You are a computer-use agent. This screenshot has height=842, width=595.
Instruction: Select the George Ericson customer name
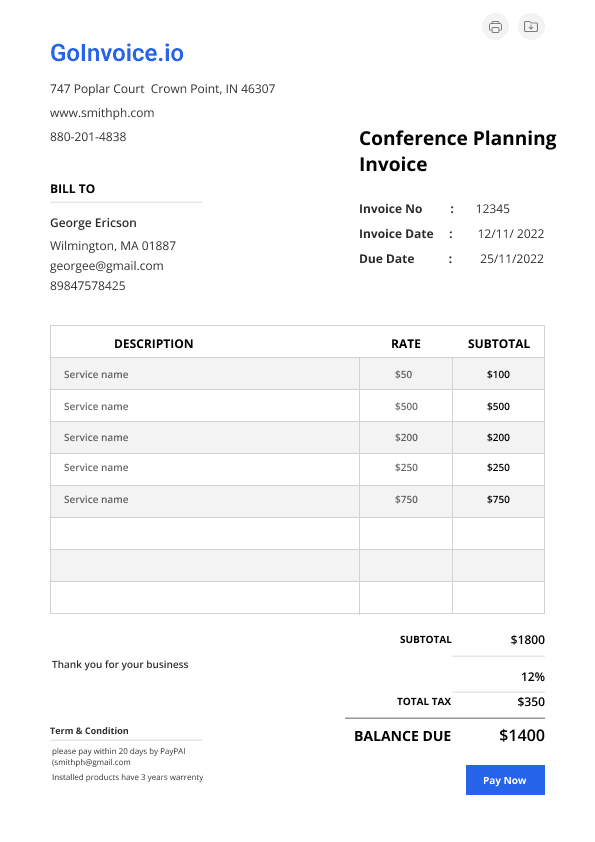[x=93, y=223]
